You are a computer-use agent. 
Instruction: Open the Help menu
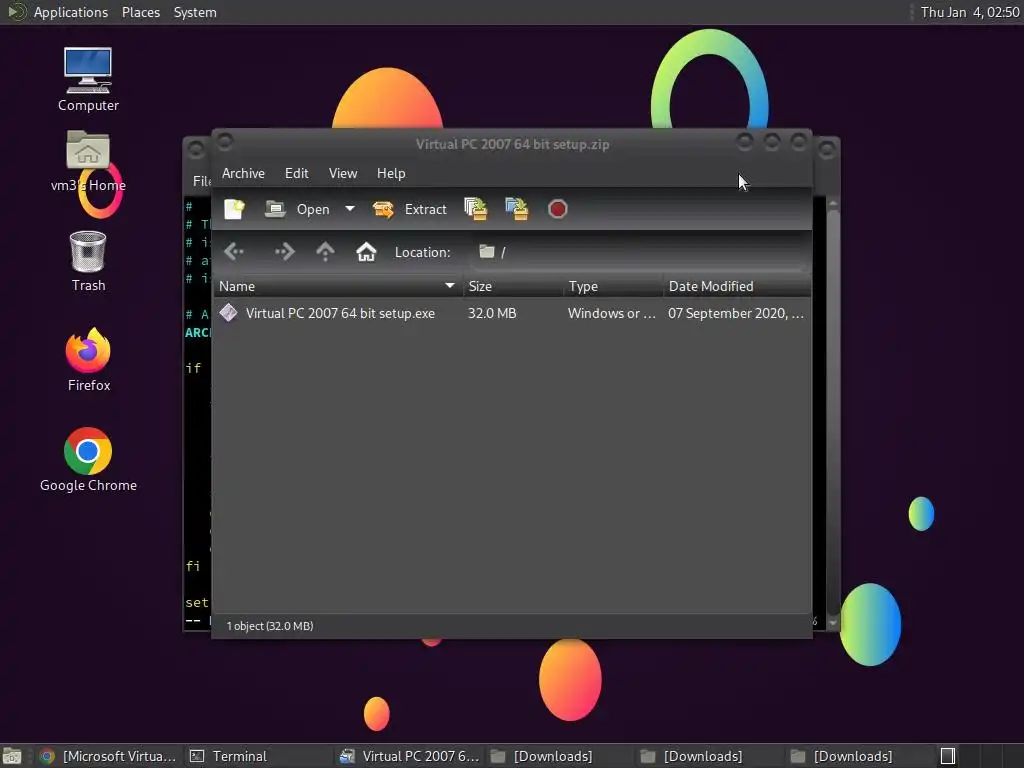click(391, 173)
